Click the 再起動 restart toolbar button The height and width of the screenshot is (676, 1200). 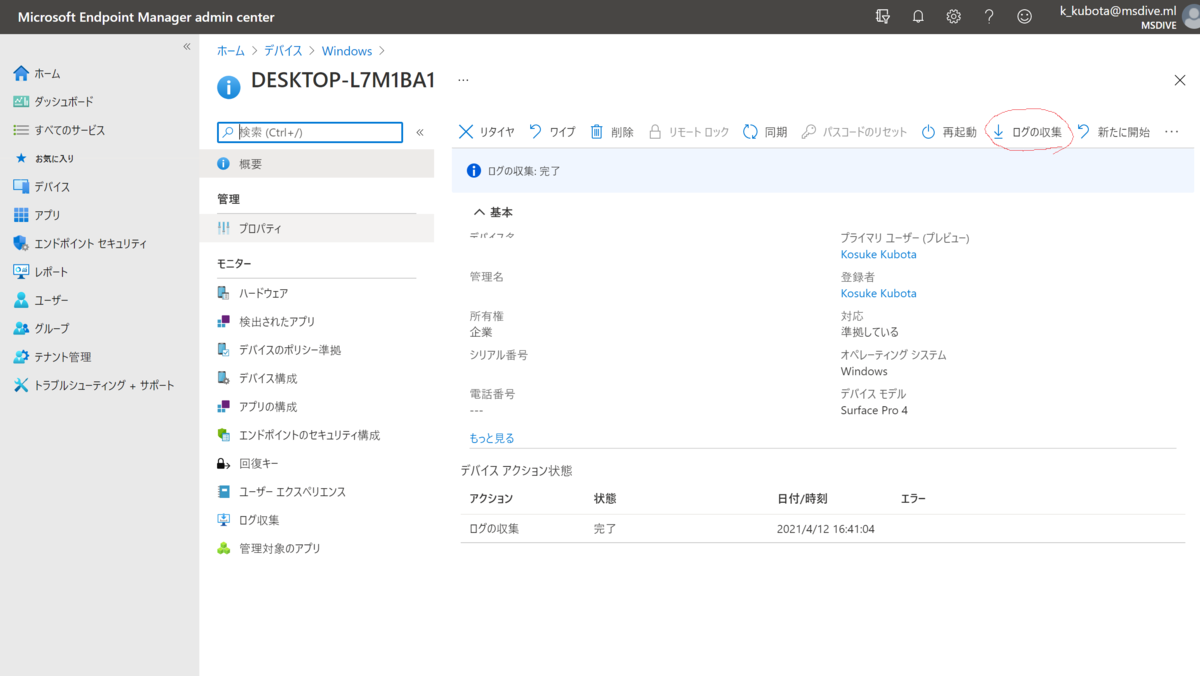tap(948, 132)
